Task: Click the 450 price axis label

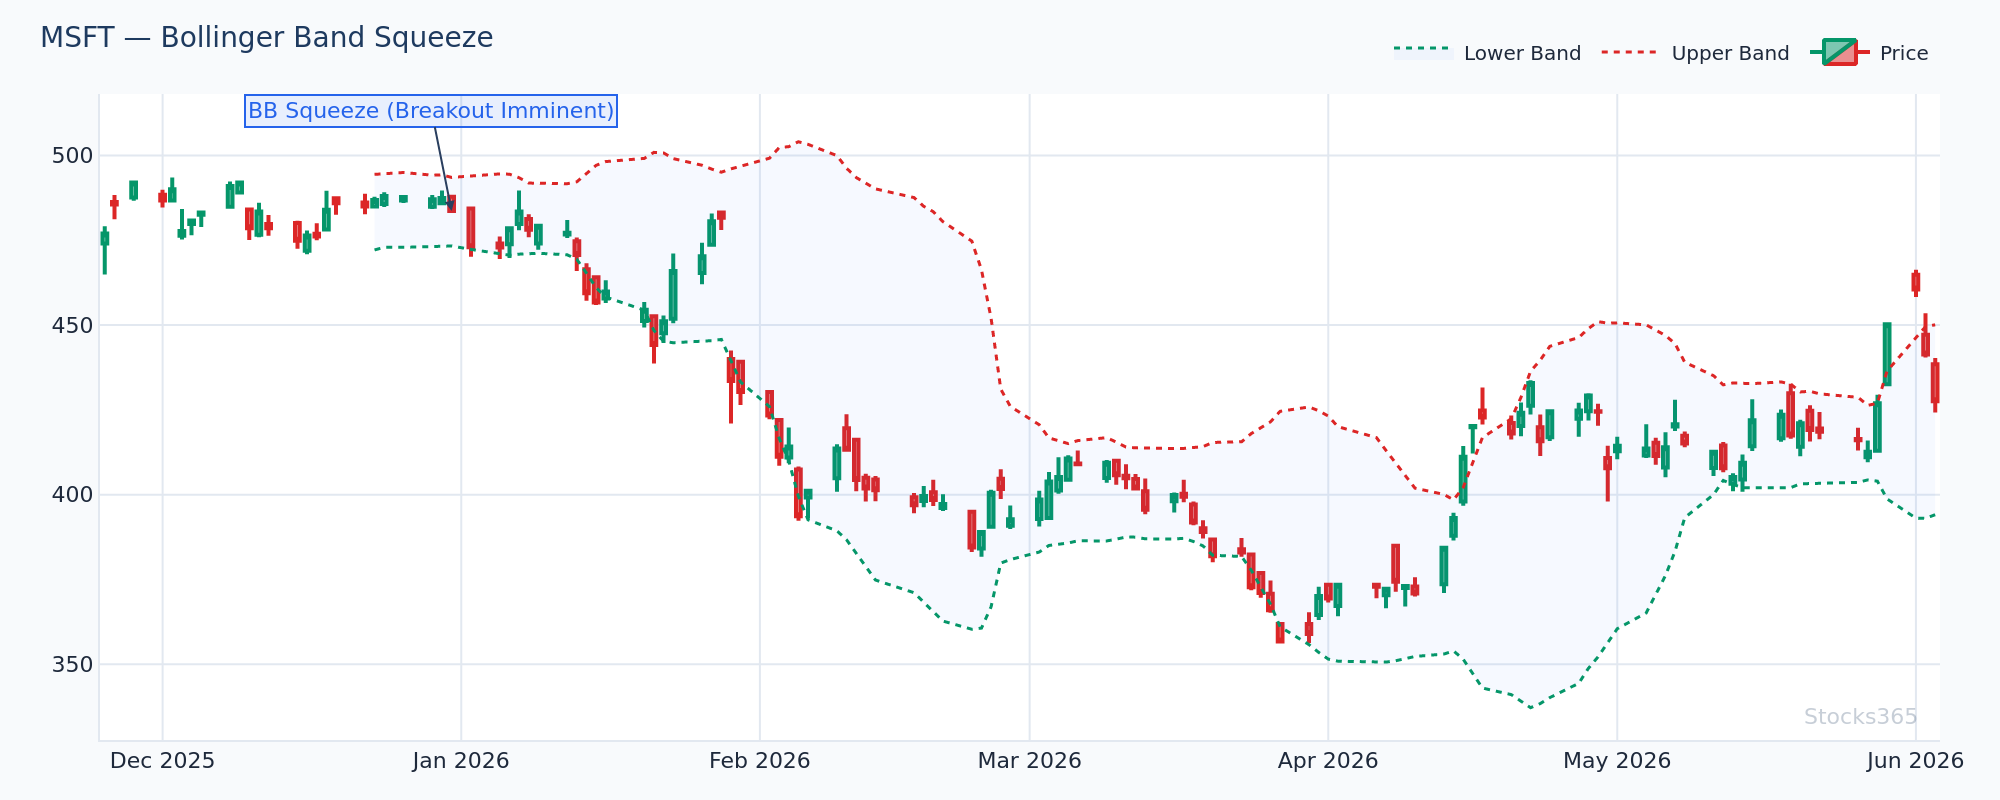Action: click(x=75, y=326)
